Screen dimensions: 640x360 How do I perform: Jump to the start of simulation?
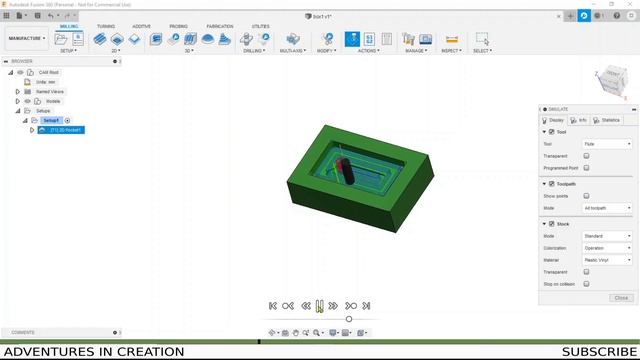273,306
